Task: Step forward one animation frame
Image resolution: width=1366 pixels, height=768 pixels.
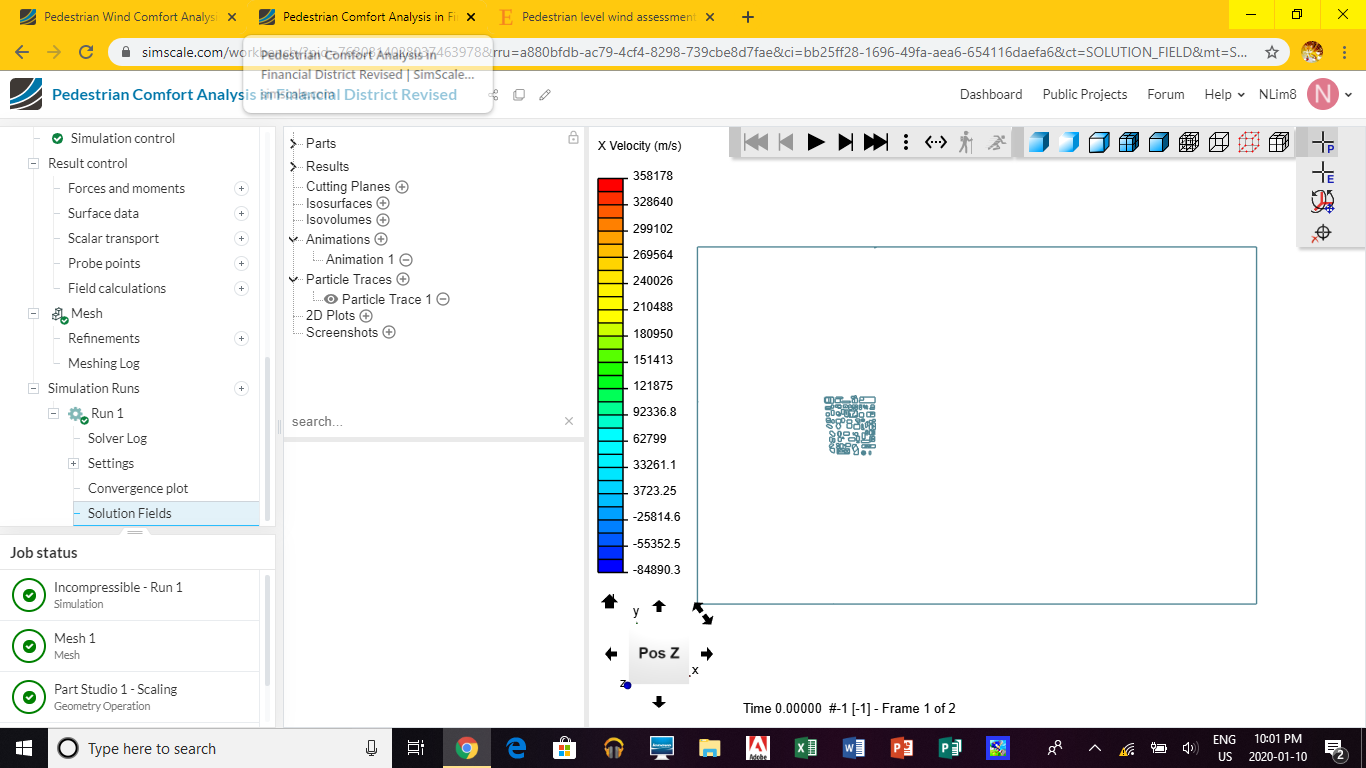Action: [846, 142]
